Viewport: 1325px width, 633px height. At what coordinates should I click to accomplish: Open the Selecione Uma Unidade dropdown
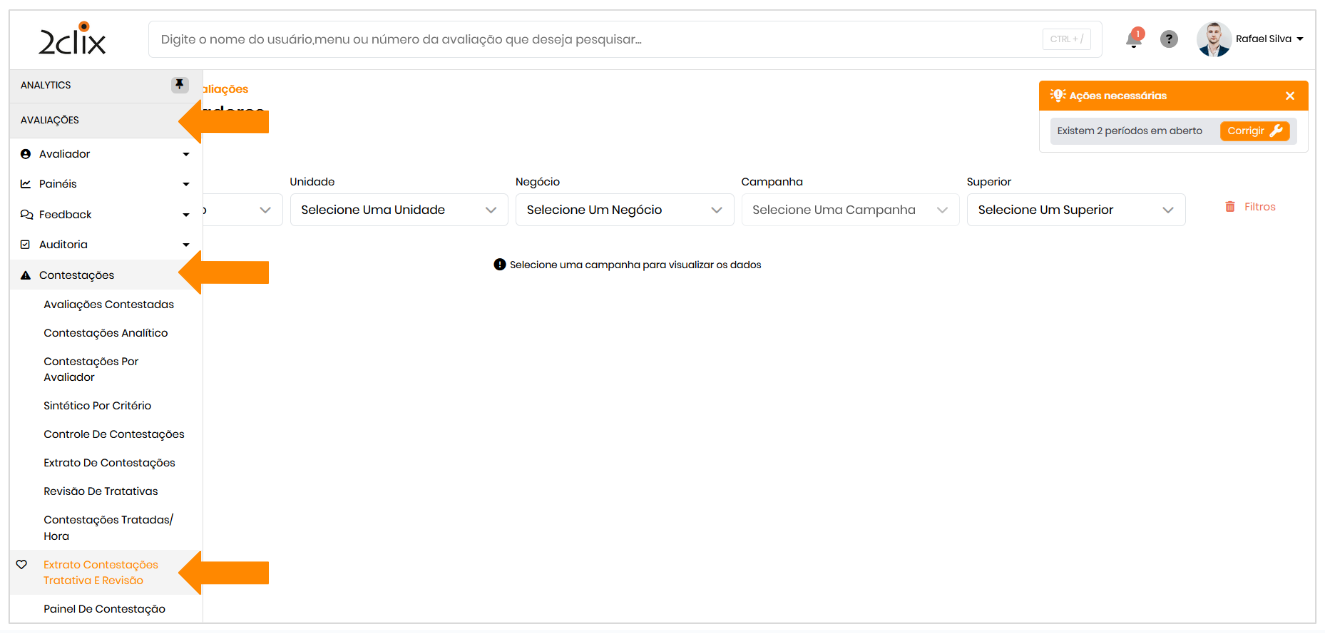point(398,210)
